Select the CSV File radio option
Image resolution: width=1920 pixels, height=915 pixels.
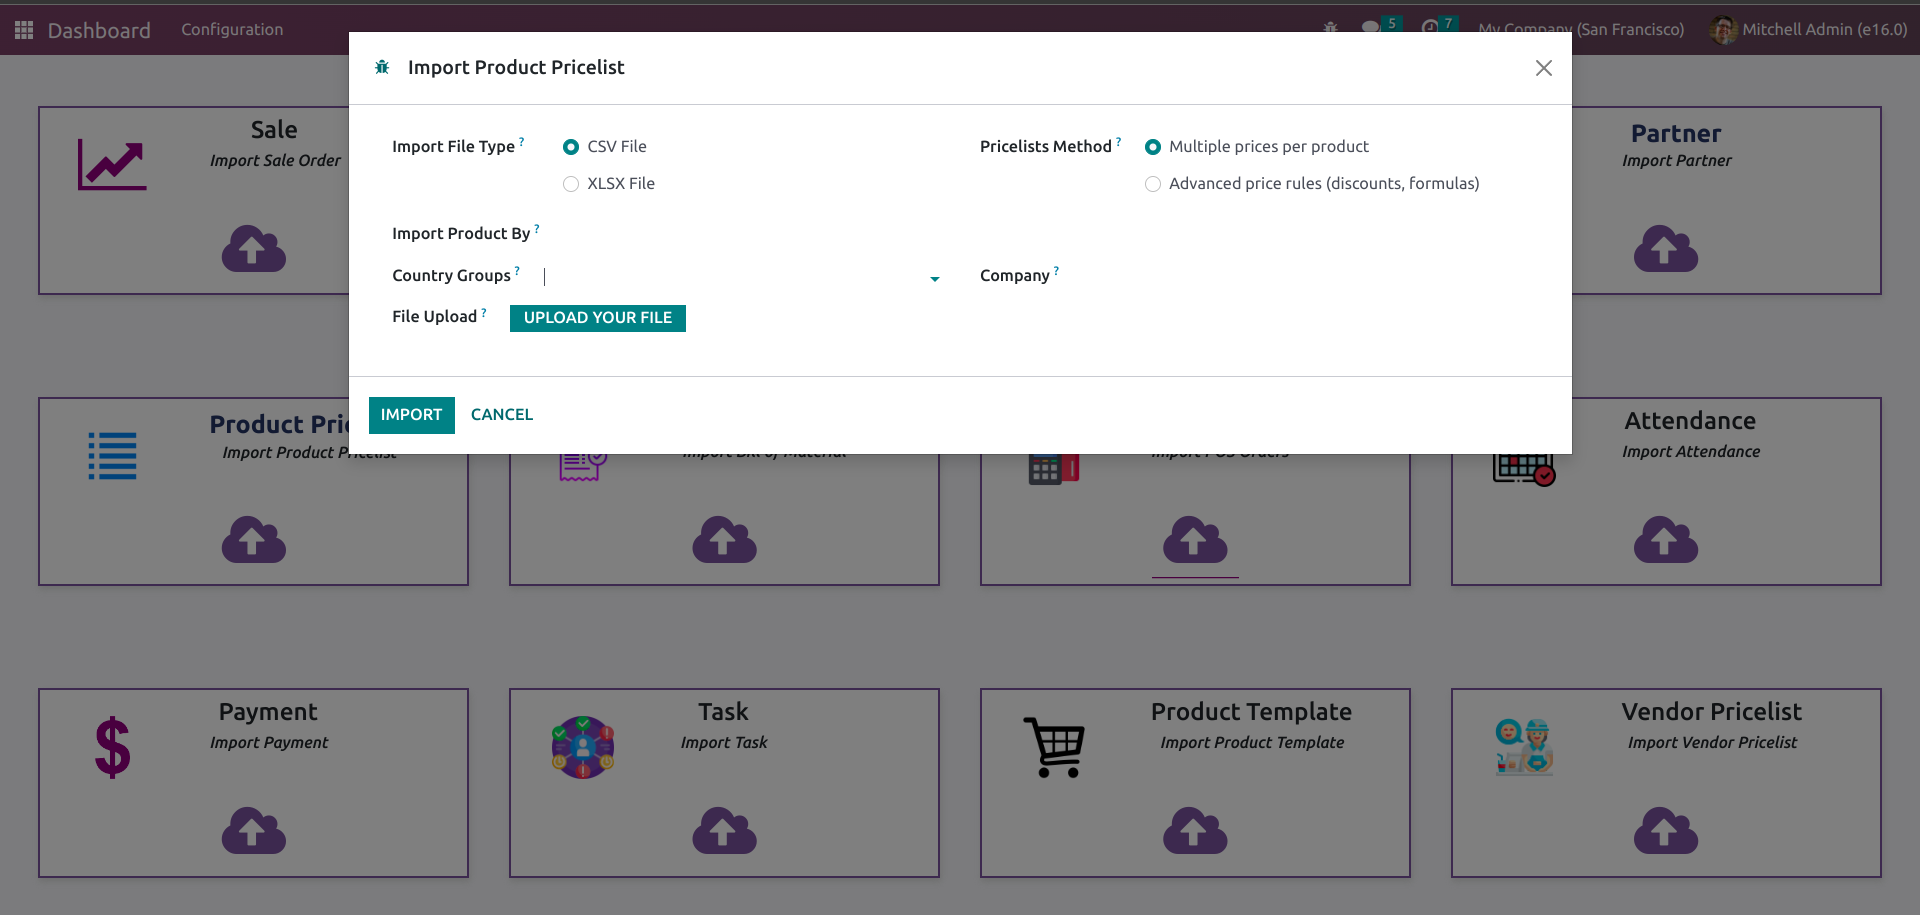(571, 147)
